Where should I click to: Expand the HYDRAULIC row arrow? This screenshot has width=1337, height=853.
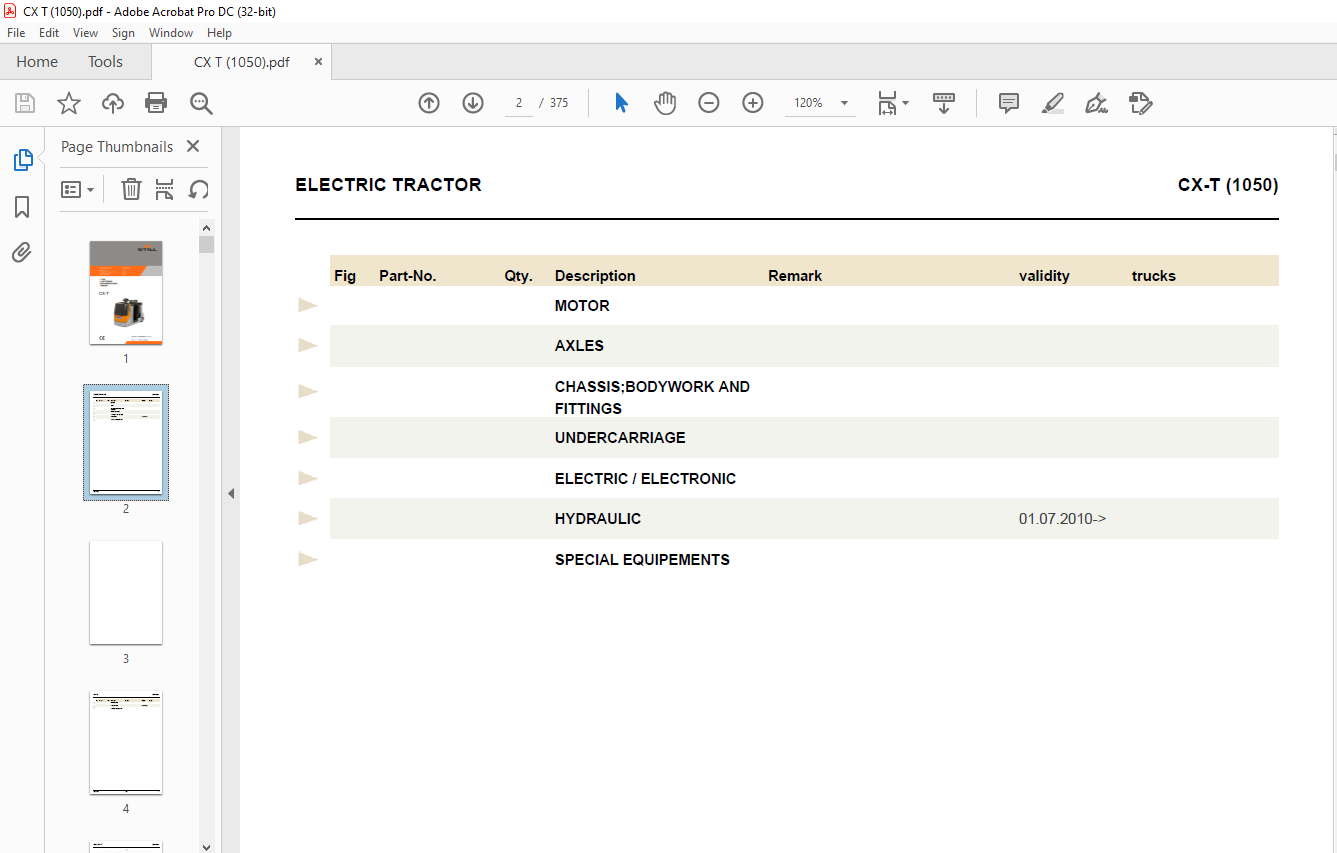[308, 518]
